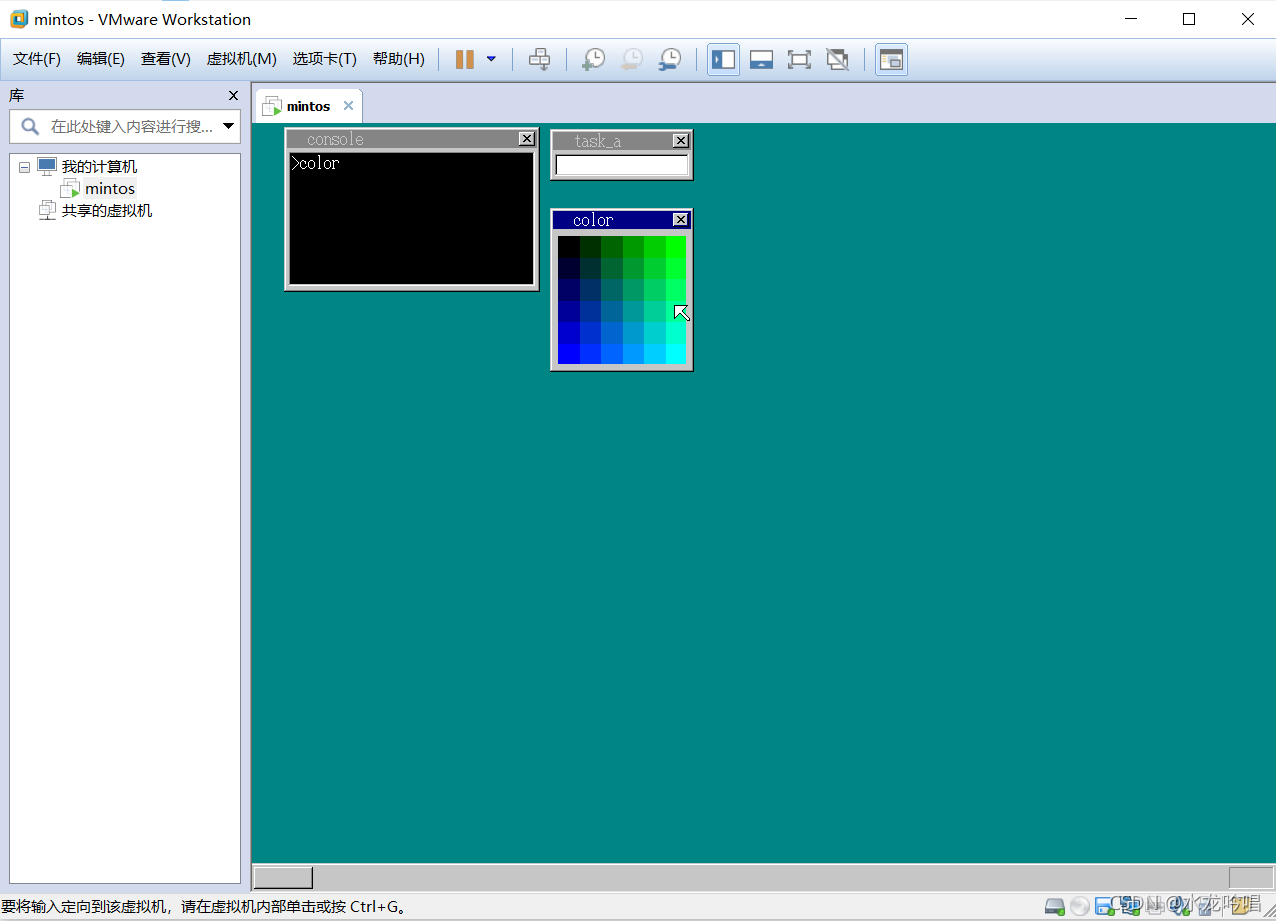Open the snapshot manager

click(669, 59)
